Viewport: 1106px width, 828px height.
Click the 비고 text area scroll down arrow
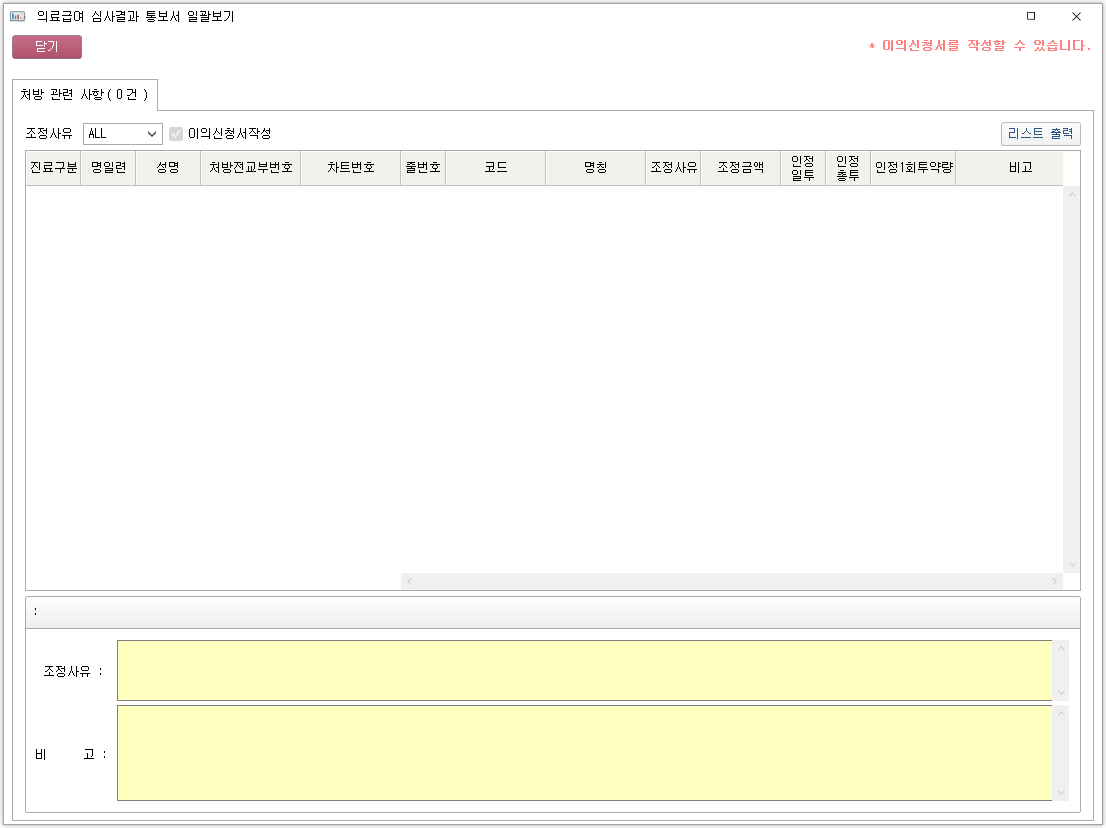pyautogui.click(x=1061, y=792)
